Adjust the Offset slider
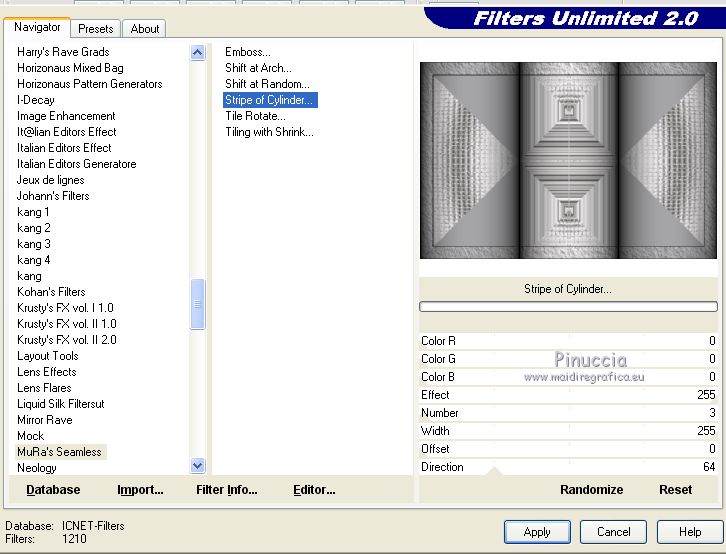 [x=568, y=449]
